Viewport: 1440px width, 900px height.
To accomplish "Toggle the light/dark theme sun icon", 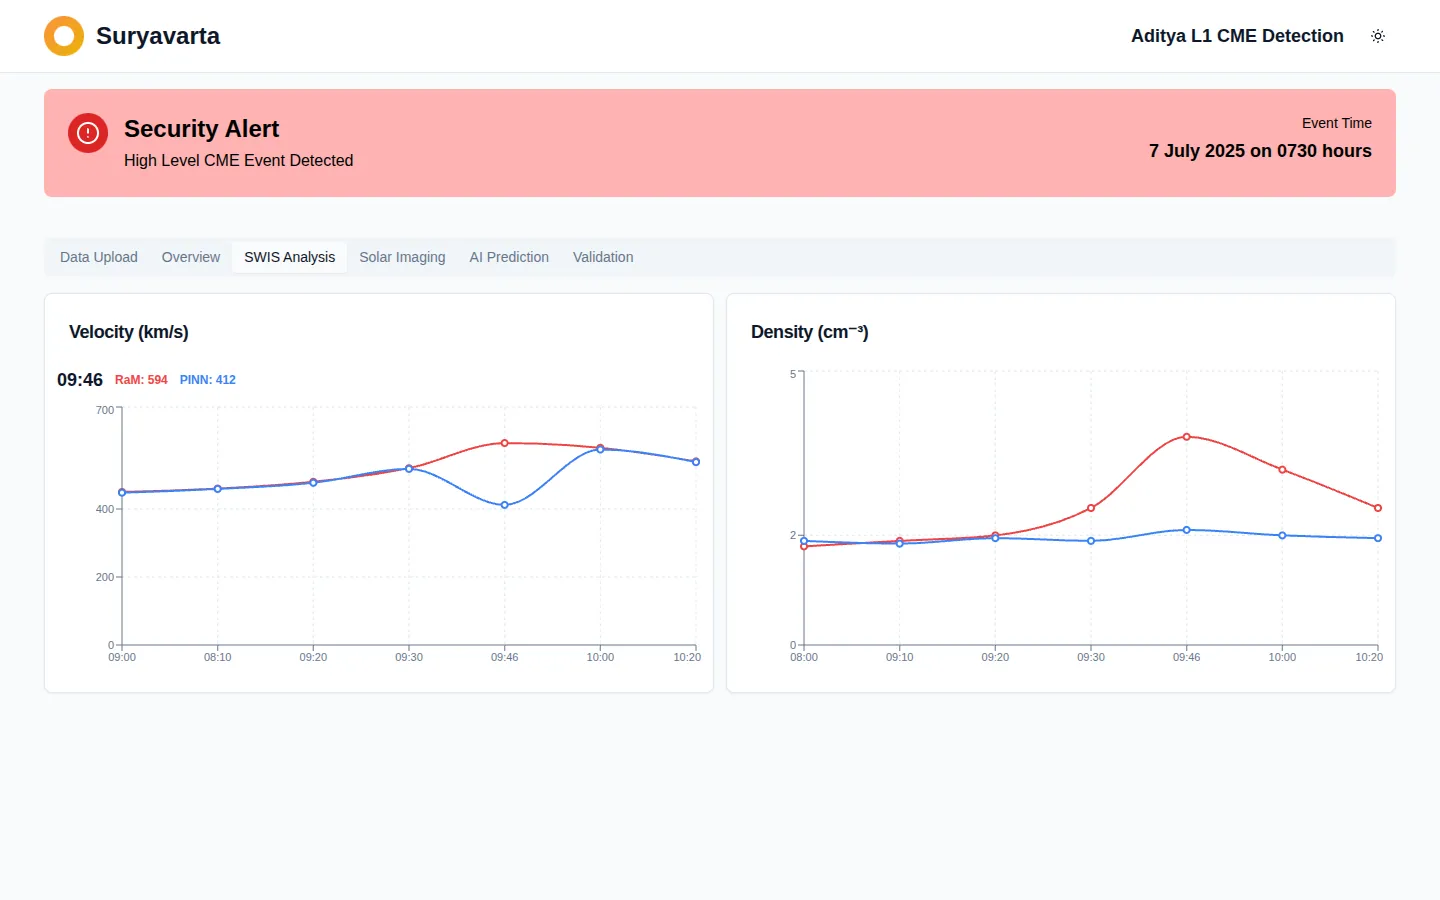I will [1378, 36].
